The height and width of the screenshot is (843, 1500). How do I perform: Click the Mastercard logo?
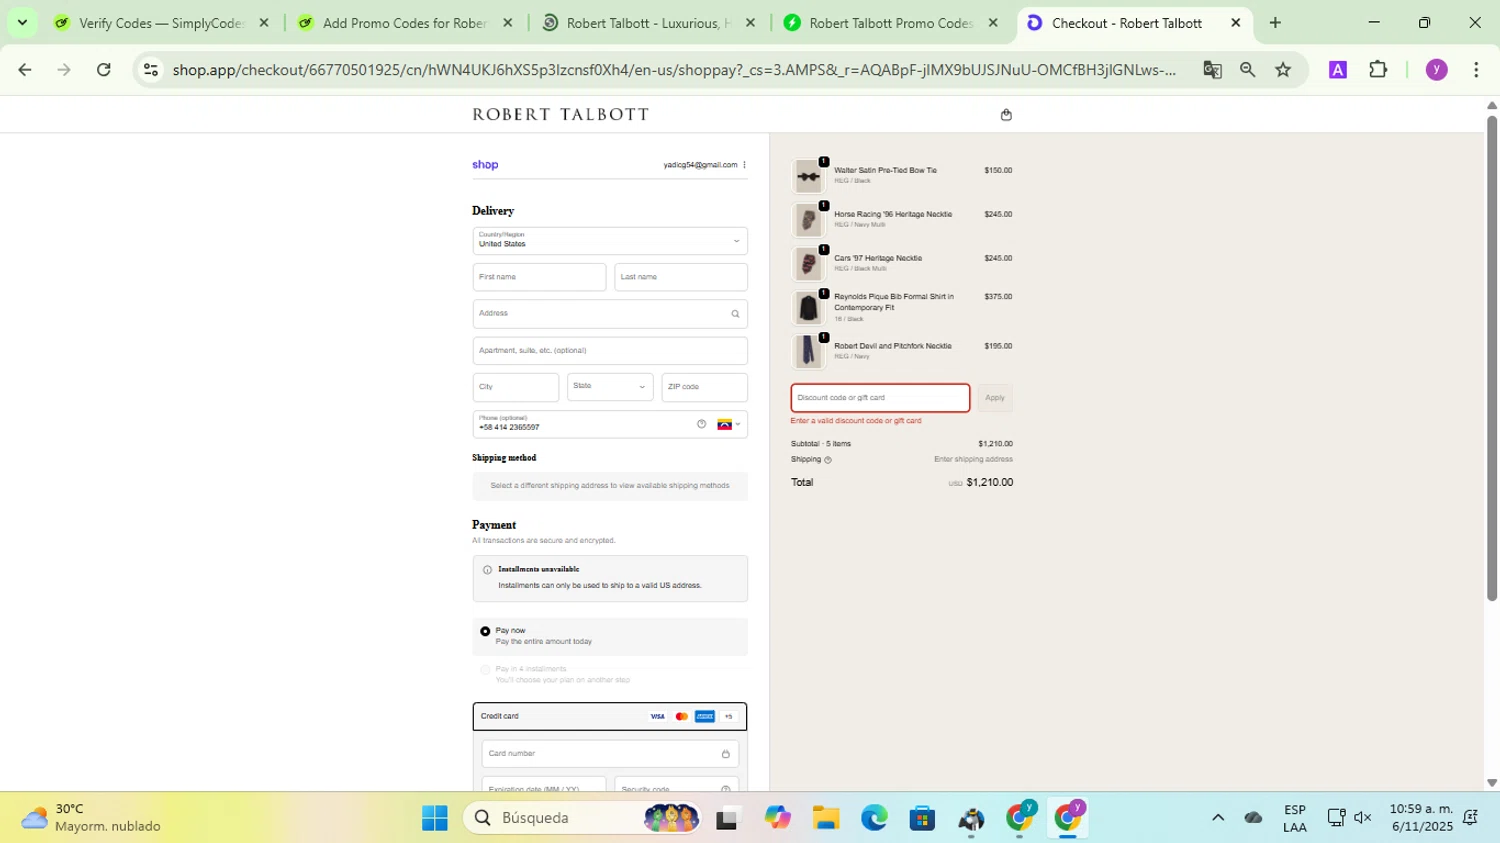click(x=682, y=716)
